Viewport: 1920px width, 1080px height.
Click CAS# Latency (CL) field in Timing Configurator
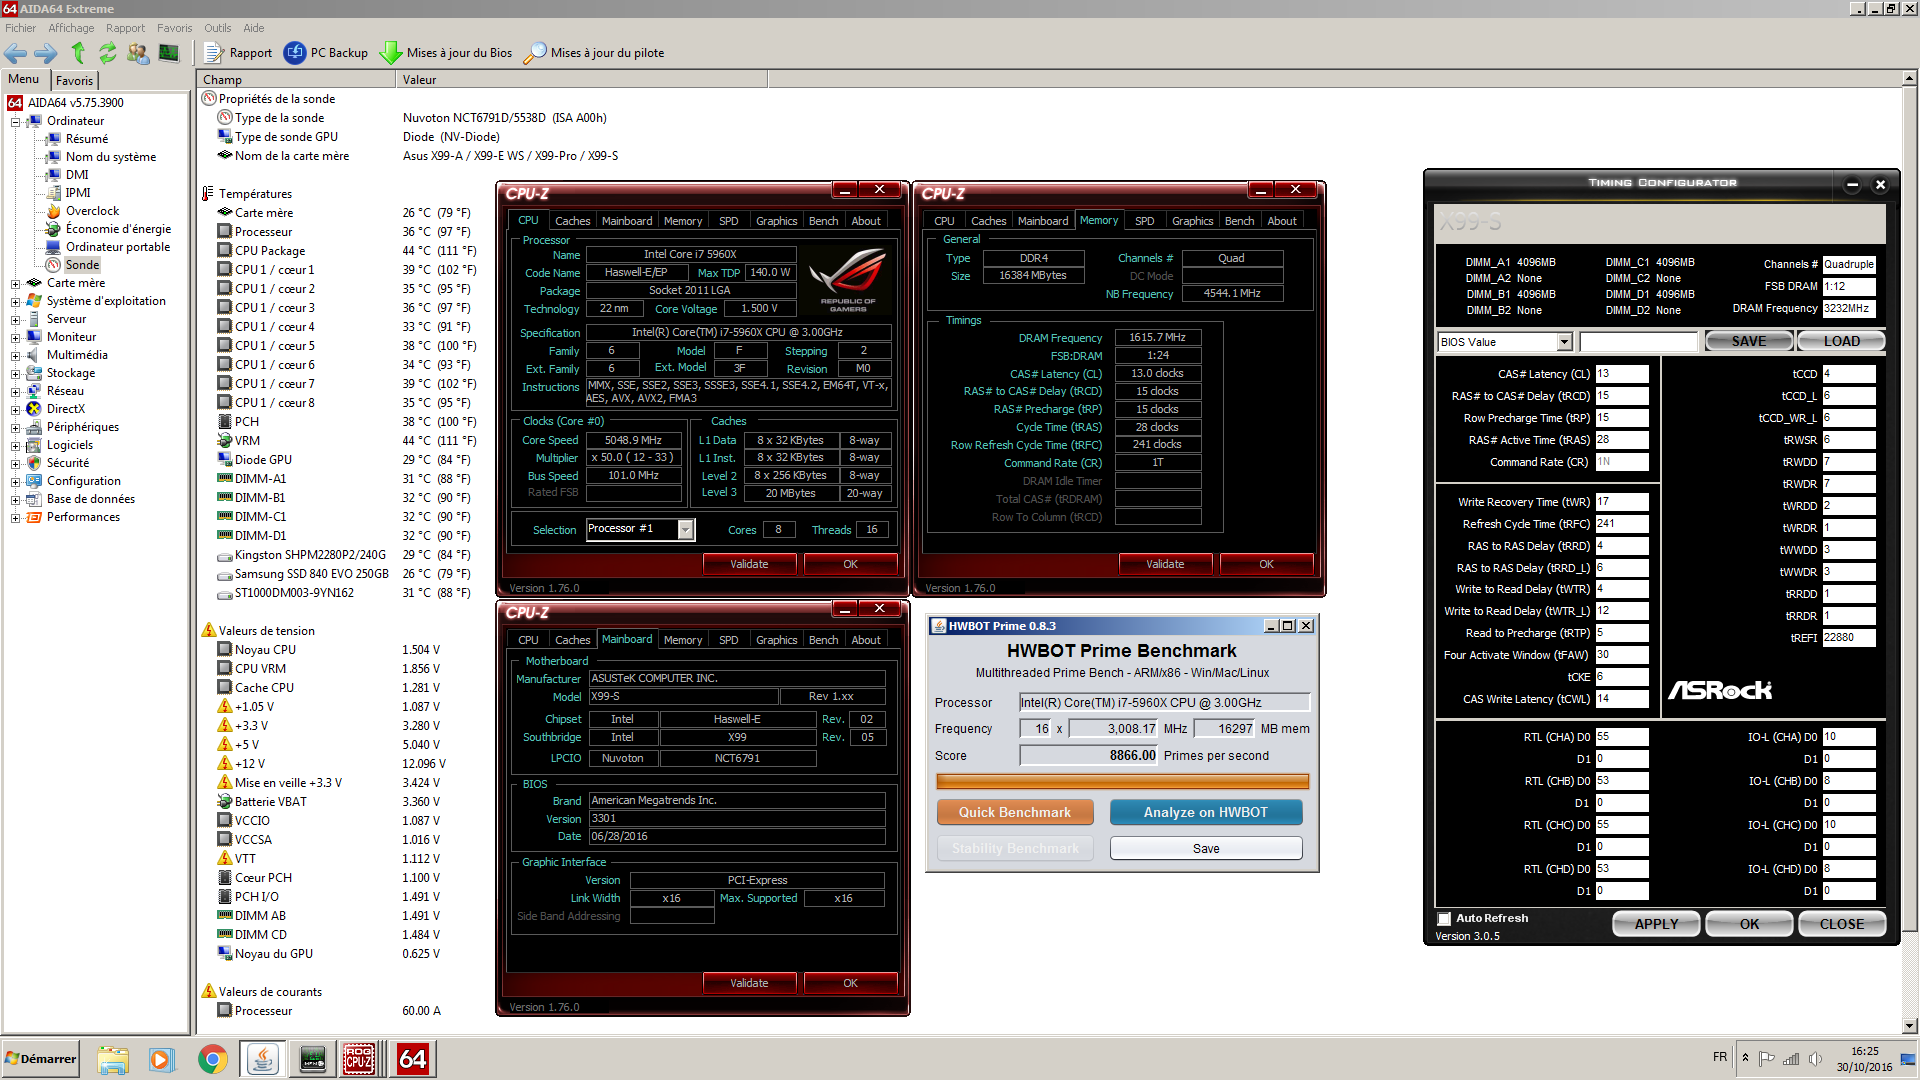1621,374
